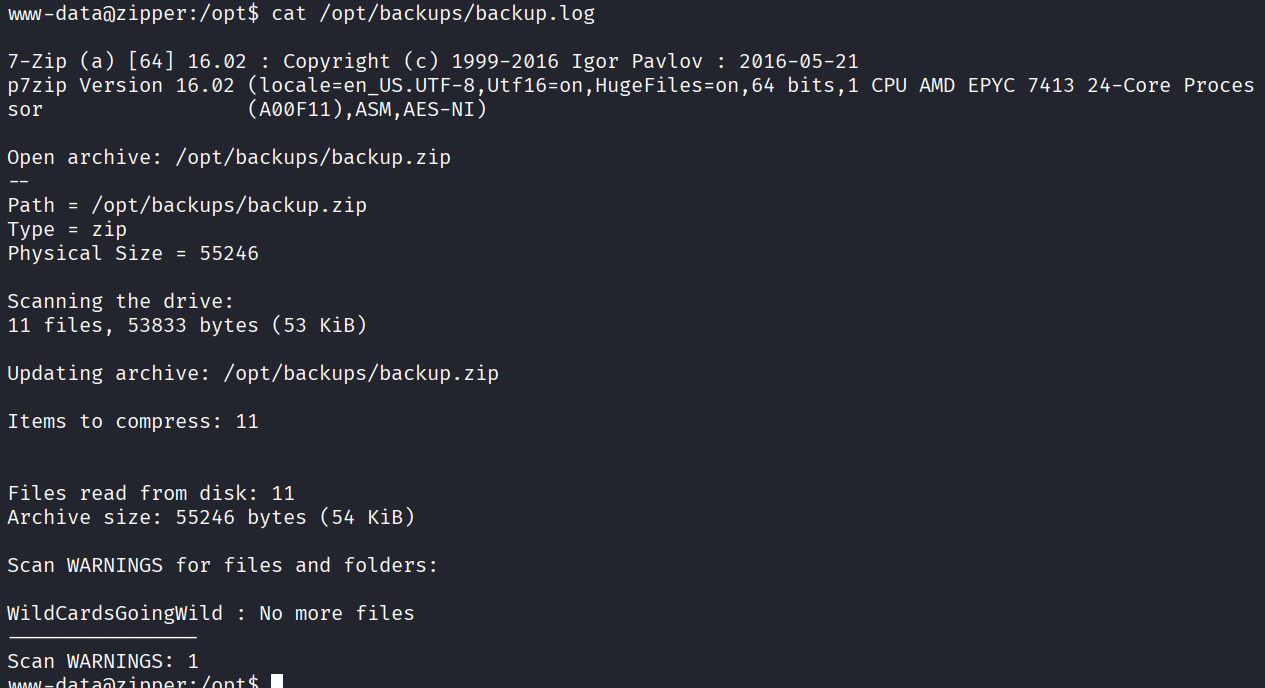This screenshot has height=688, width=1265.
Task: Click the 'Open archive: /opt/backups/backup.zip' line
Action: (x=229, y=157)
